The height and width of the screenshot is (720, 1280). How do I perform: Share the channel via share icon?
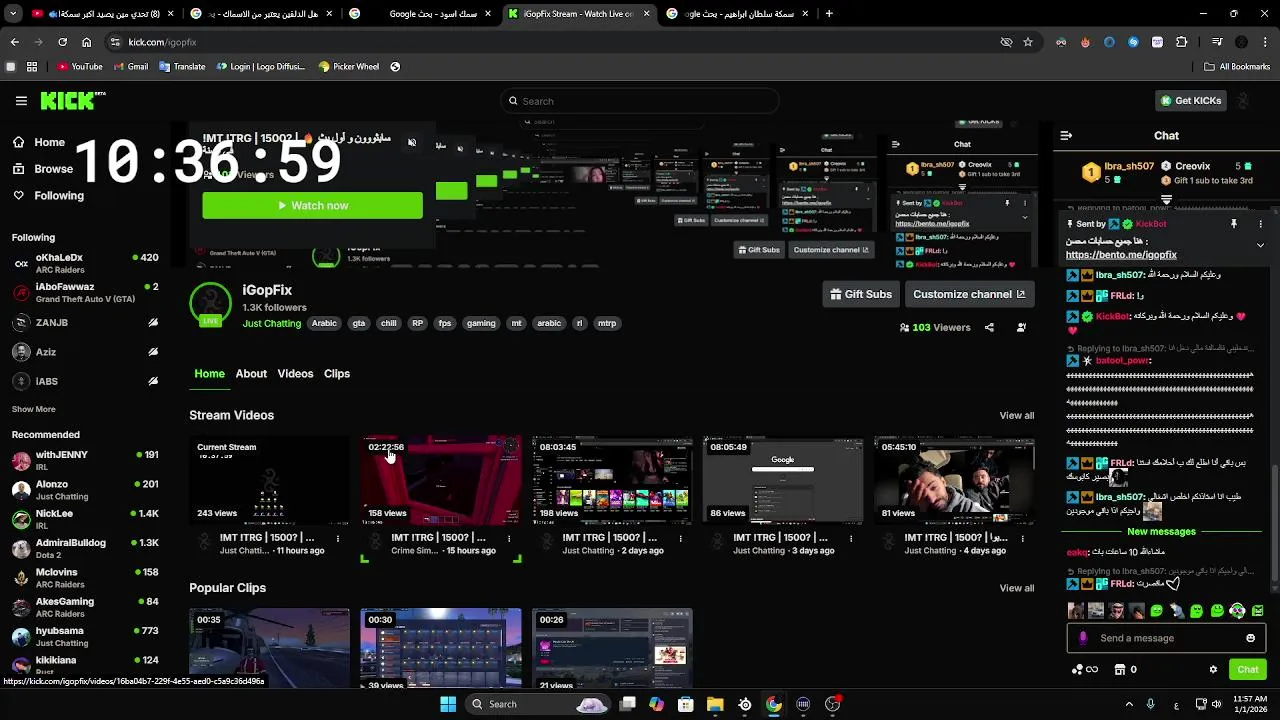(989, 327)
